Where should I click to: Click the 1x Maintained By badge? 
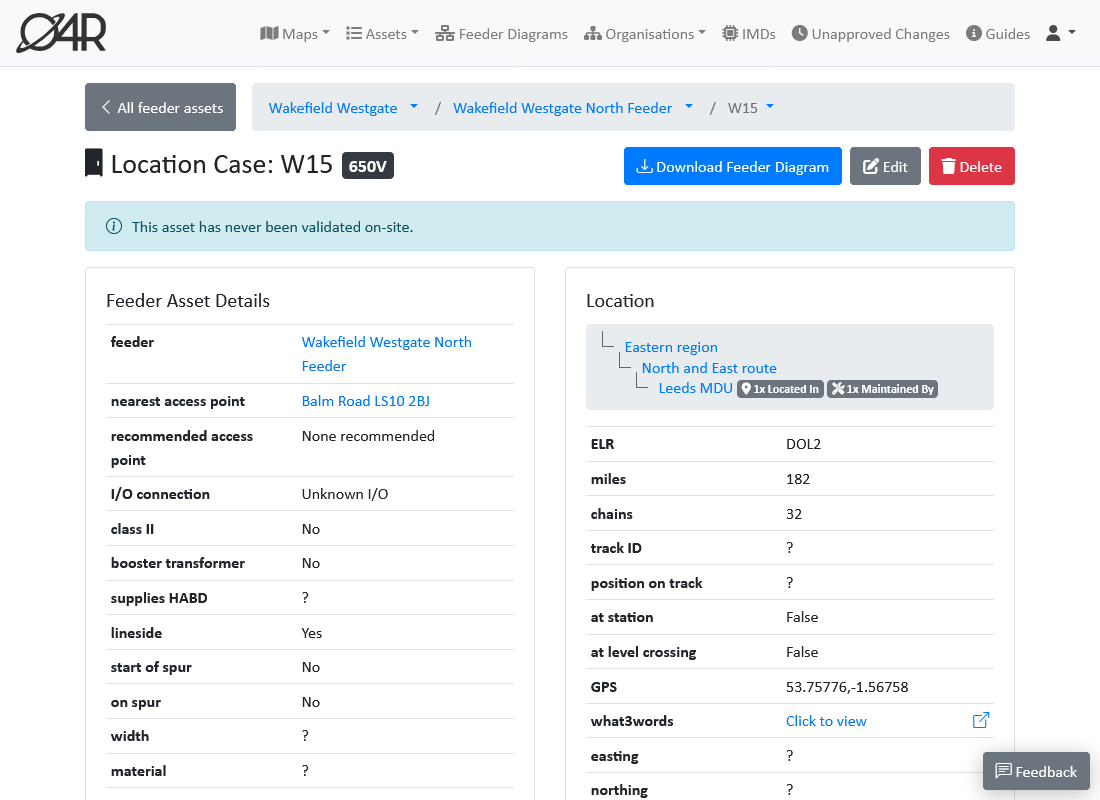(883, 389)
